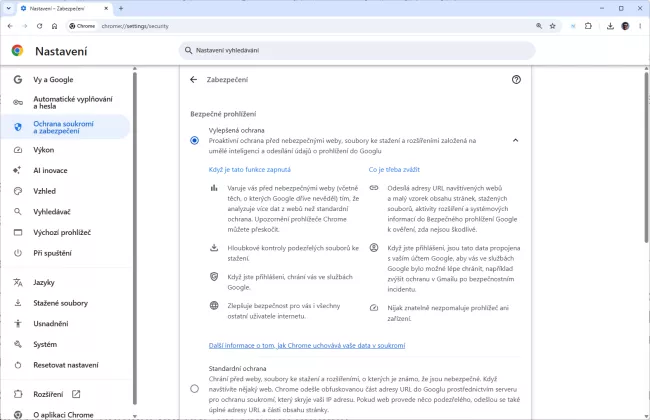
Task: Open Usnadnění settings section
Action: pyautogui.click(x=65, y=323)
